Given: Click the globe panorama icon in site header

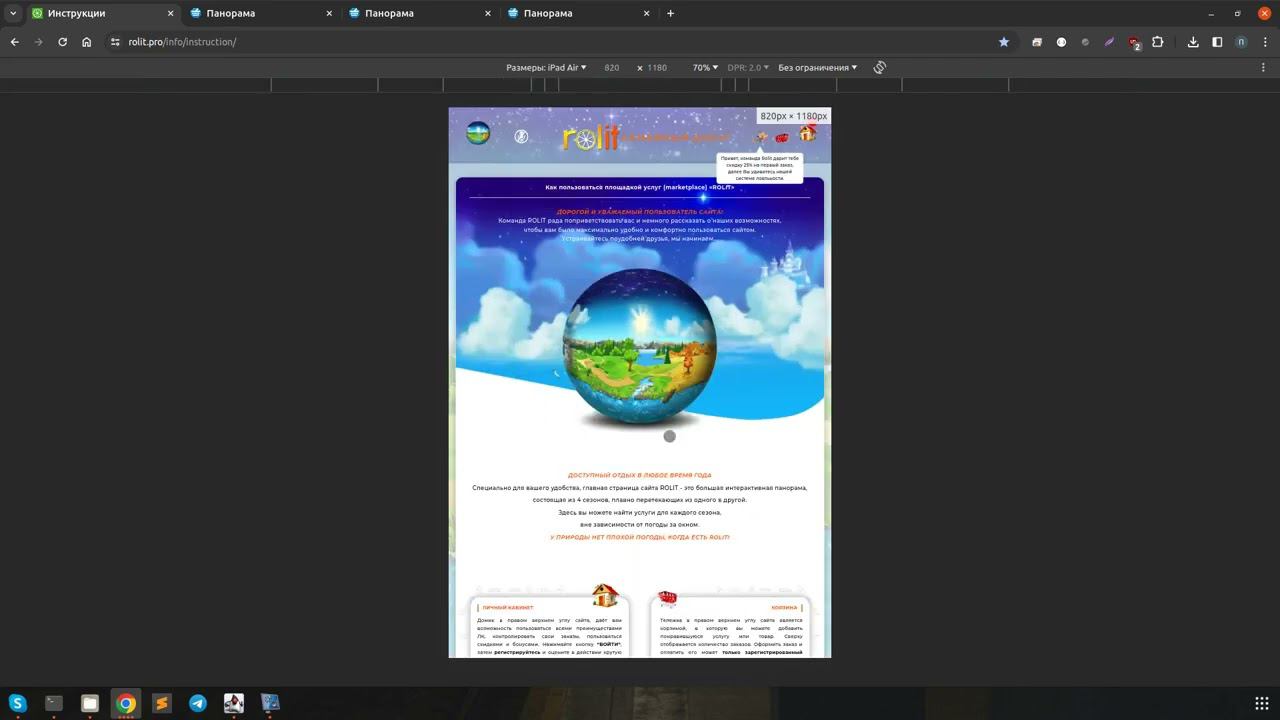Looking at the screenshot, I should (x=479, y=133).
